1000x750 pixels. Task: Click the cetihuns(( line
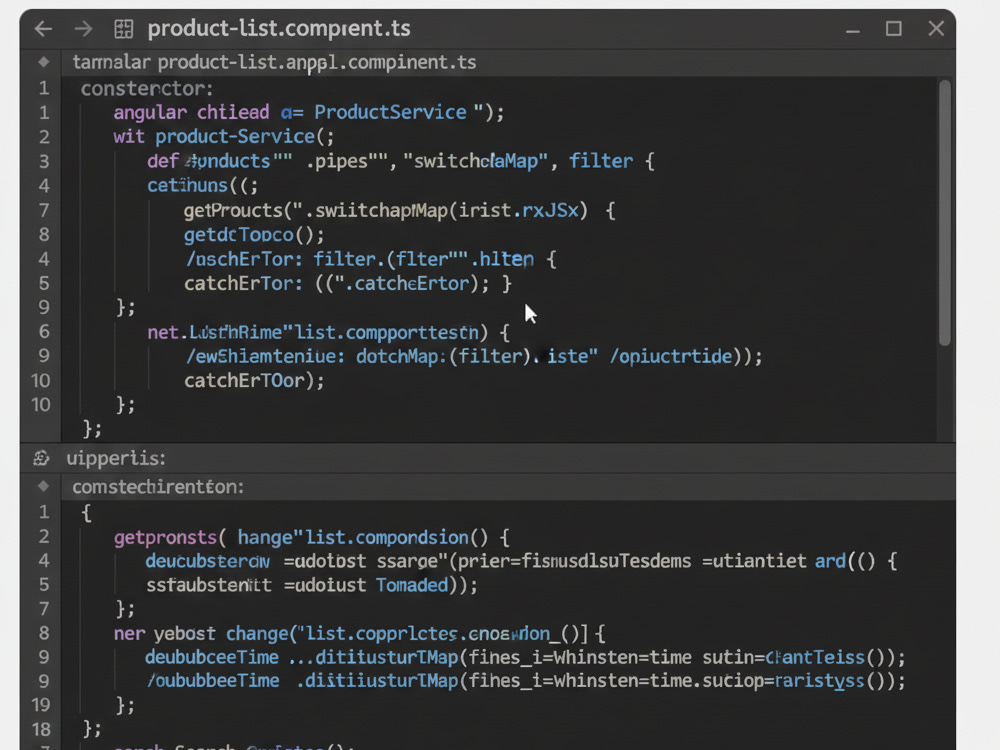[202, 186]
